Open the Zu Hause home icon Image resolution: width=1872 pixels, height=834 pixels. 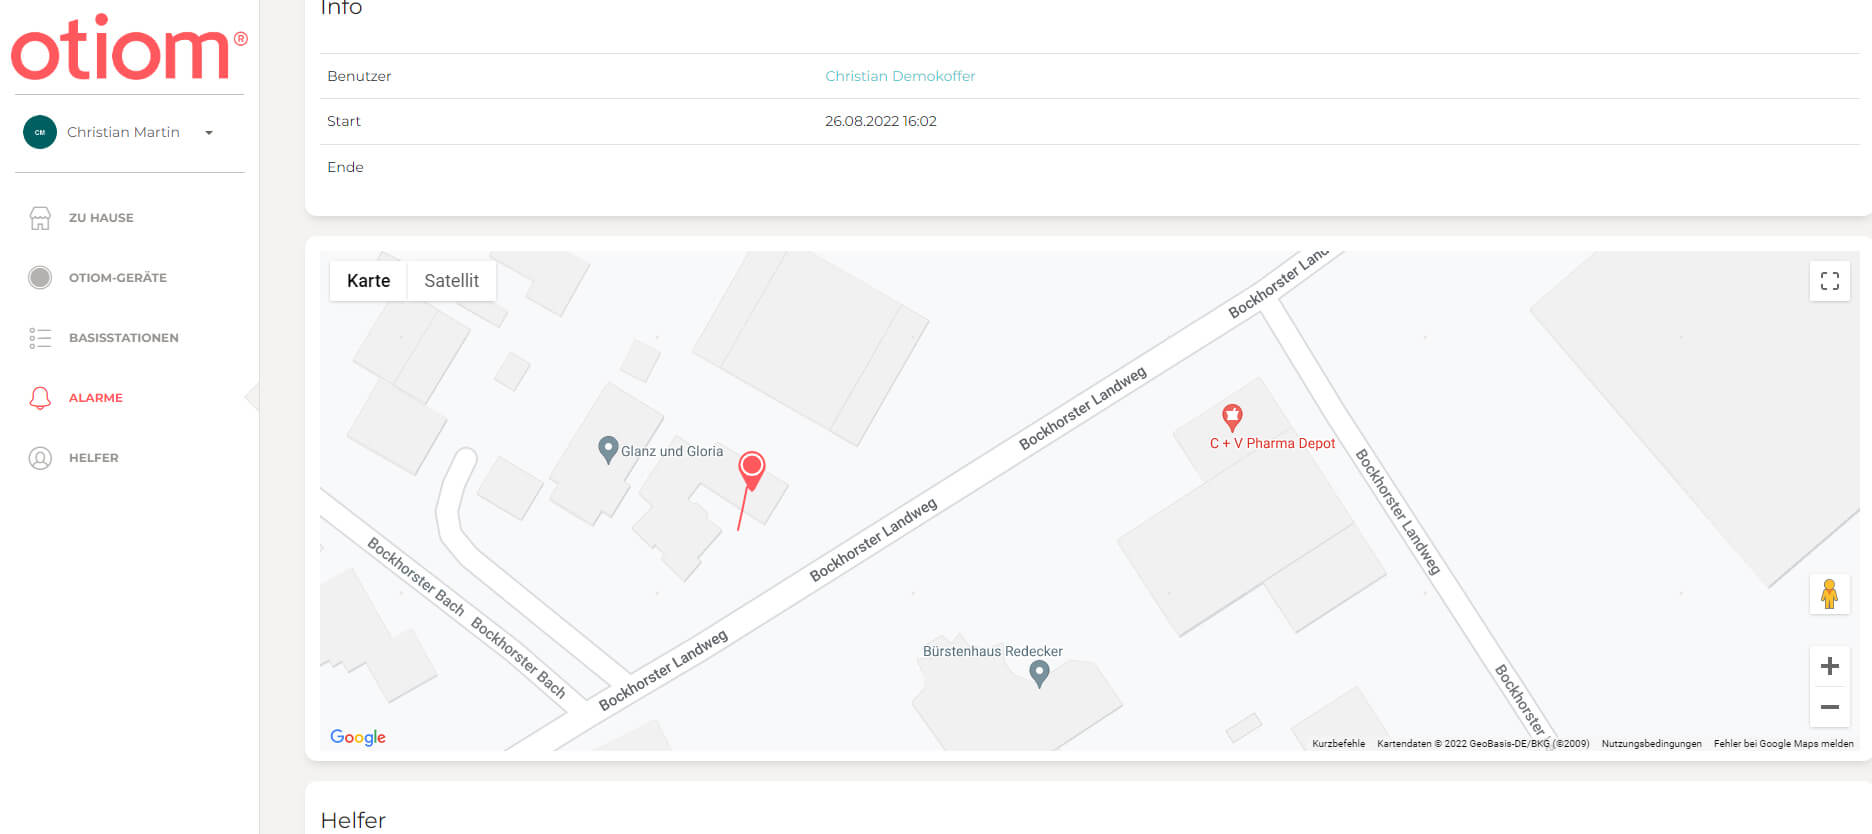(x=40, y=218)
